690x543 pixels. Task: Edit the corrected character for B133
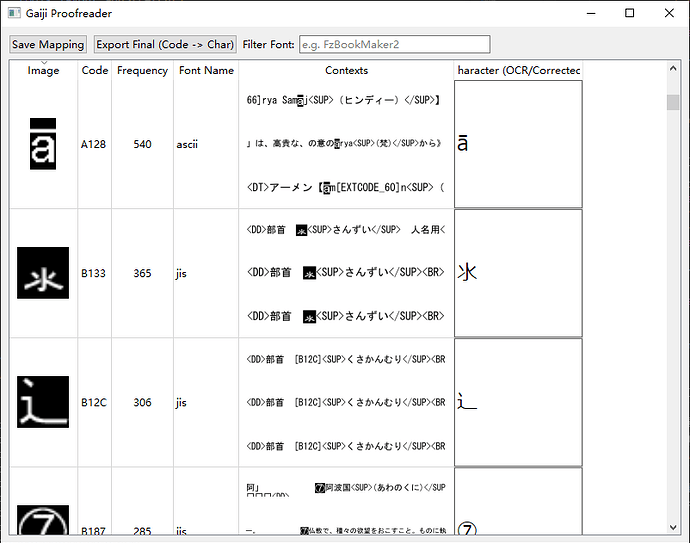517,273
